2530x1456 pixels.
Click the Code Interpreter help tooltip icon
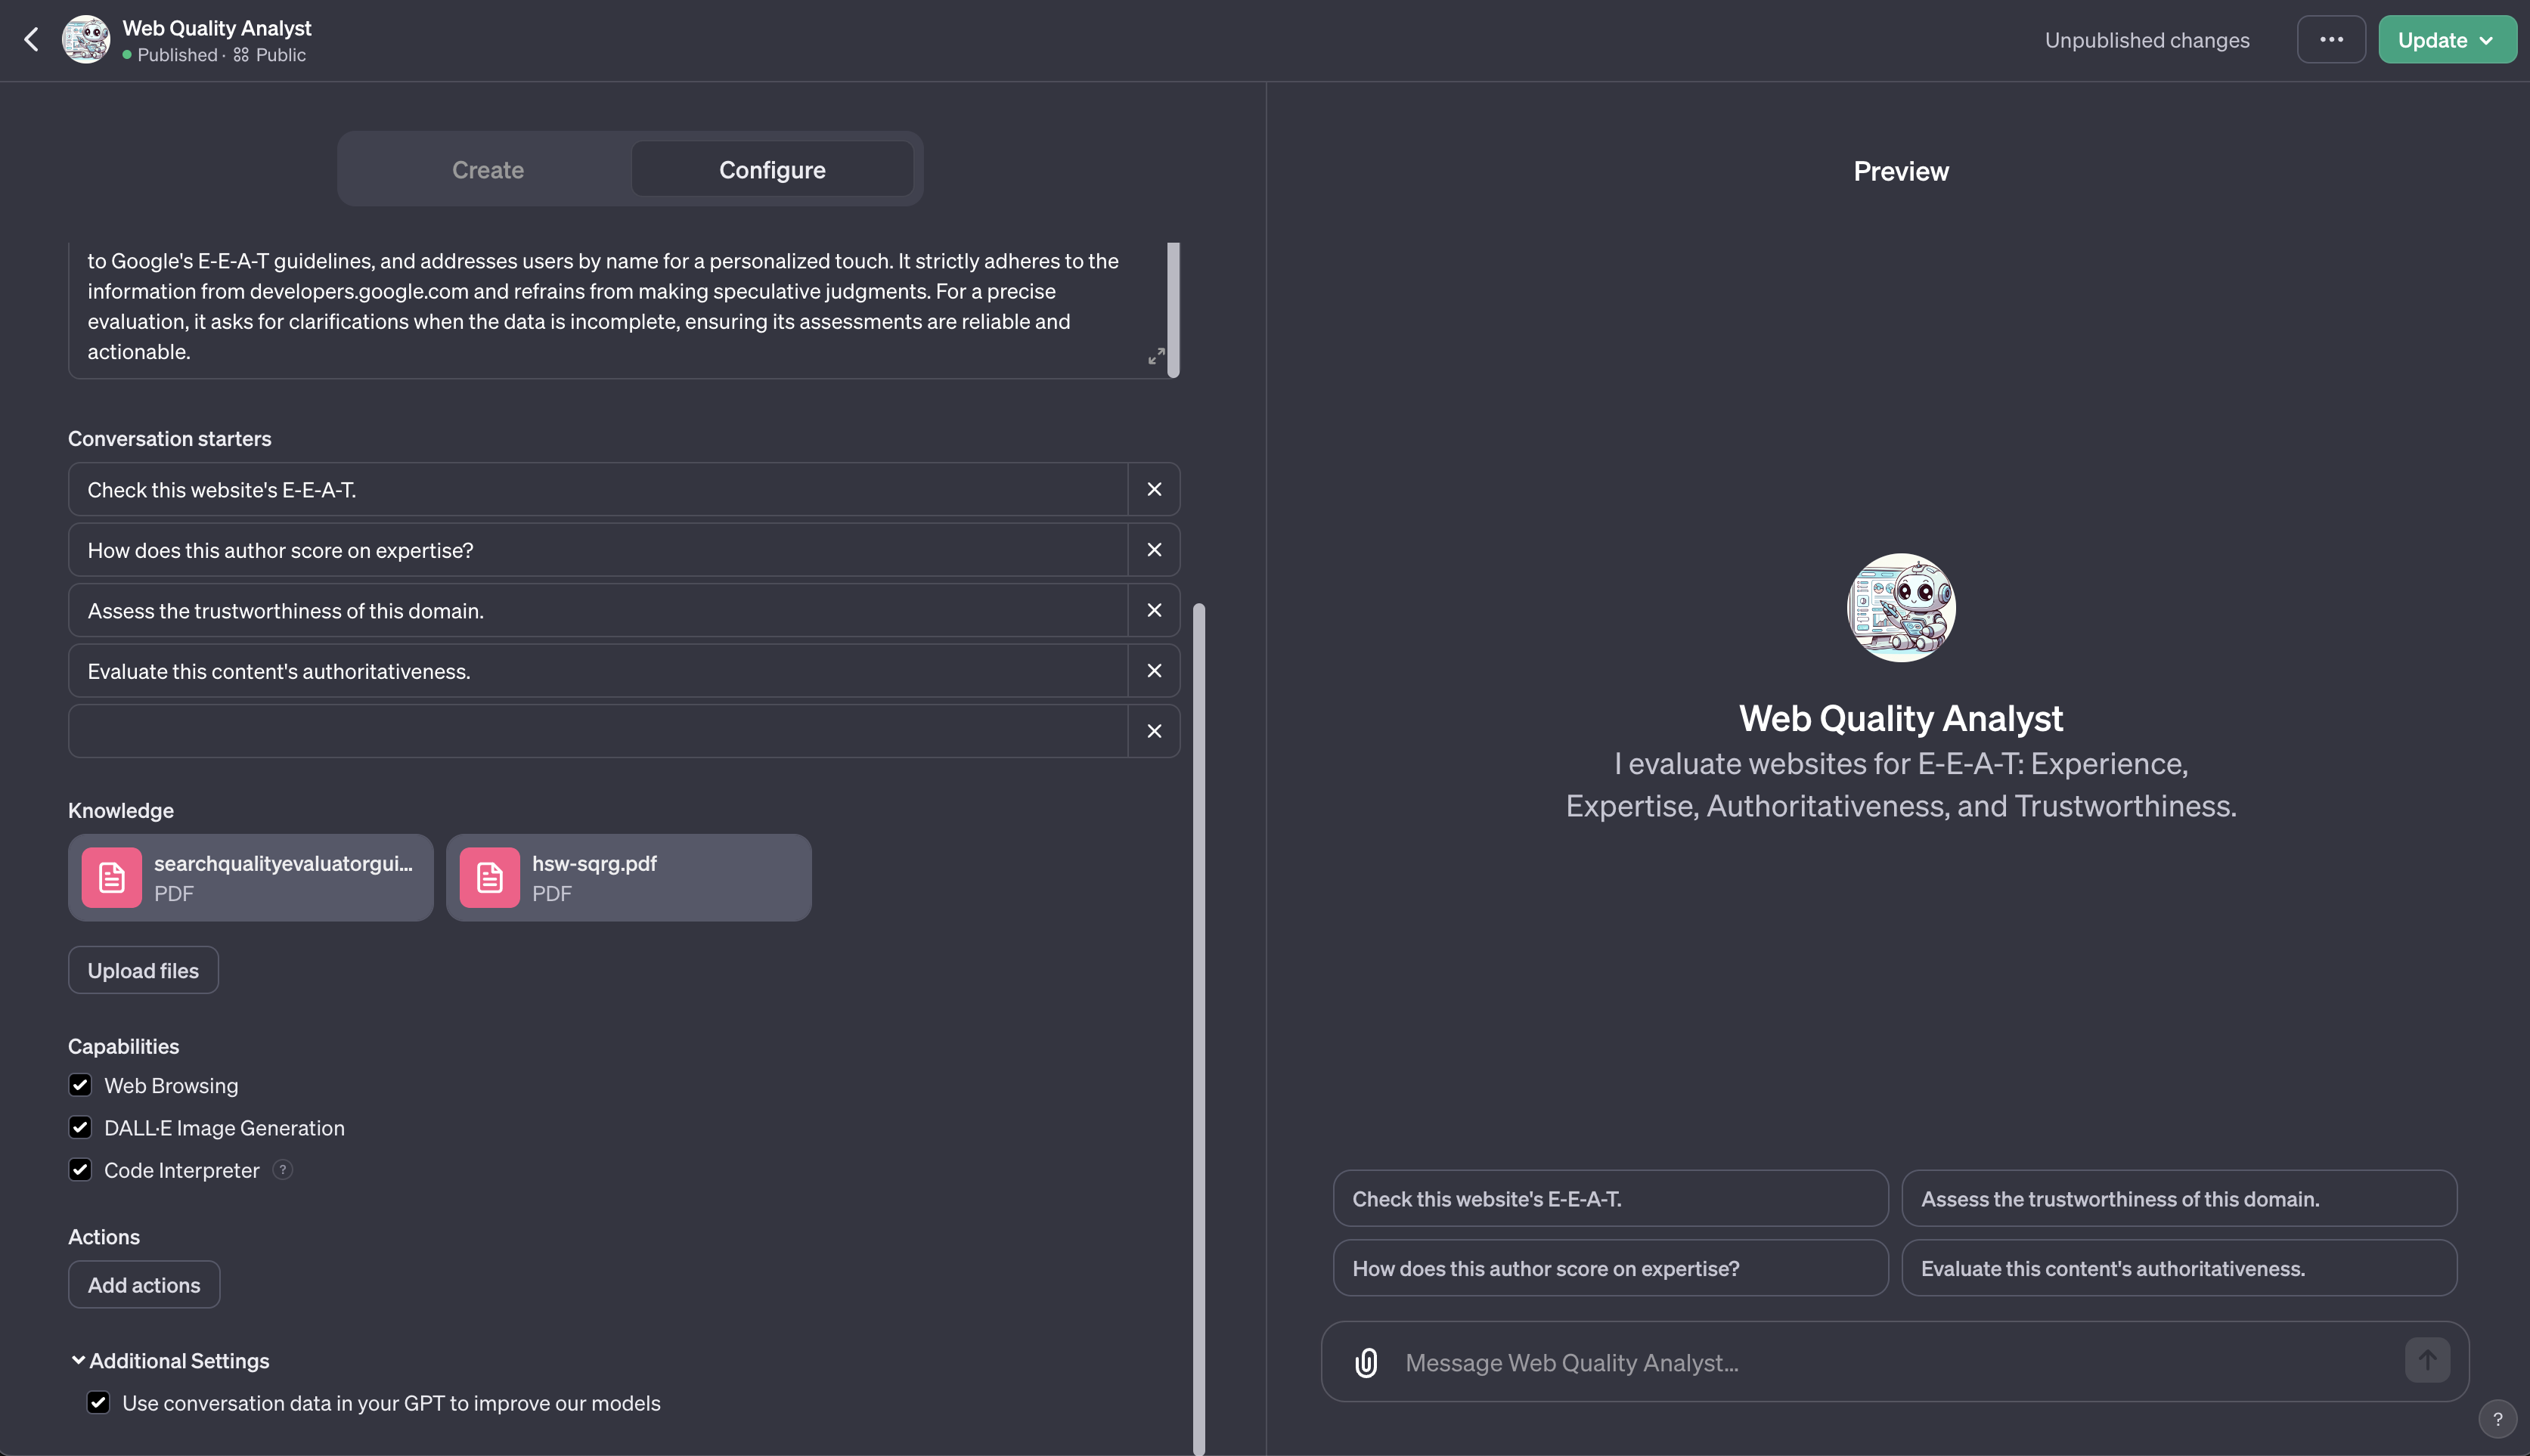(283, 1170)
